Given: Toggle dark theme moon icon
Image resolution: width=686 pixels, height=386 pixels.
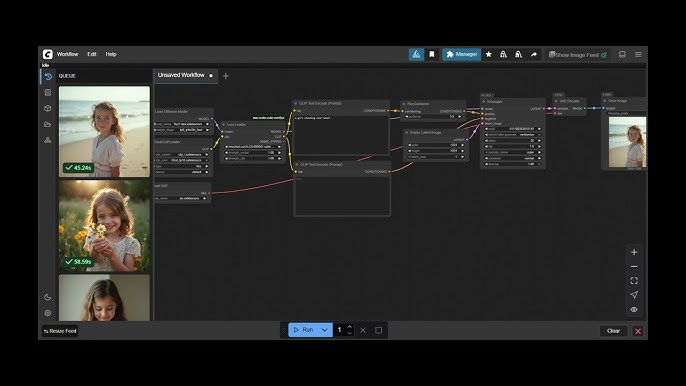Looking at the screenshot, I should (48, 297).
